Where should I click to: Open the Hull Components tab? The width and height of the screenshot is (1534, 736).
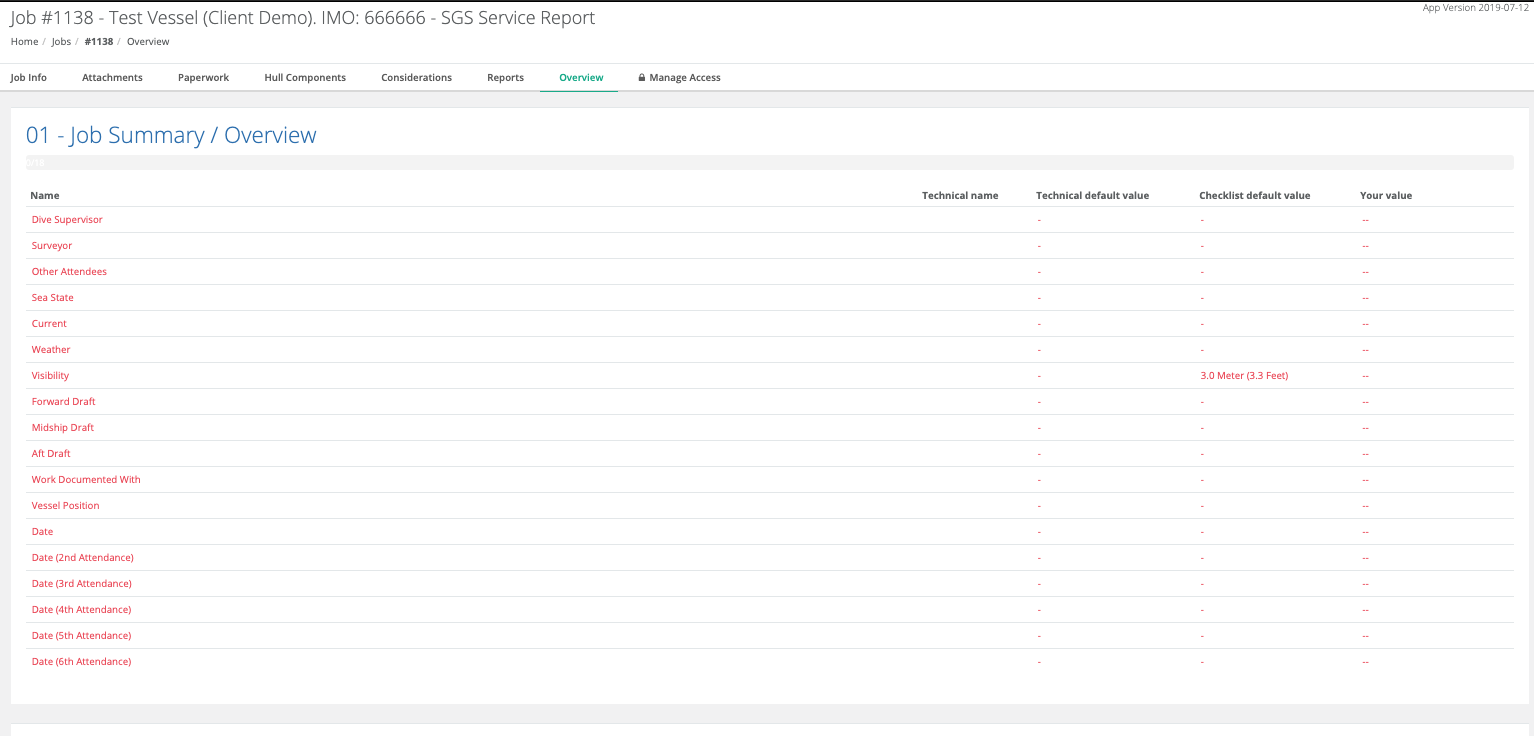(304, 77)
